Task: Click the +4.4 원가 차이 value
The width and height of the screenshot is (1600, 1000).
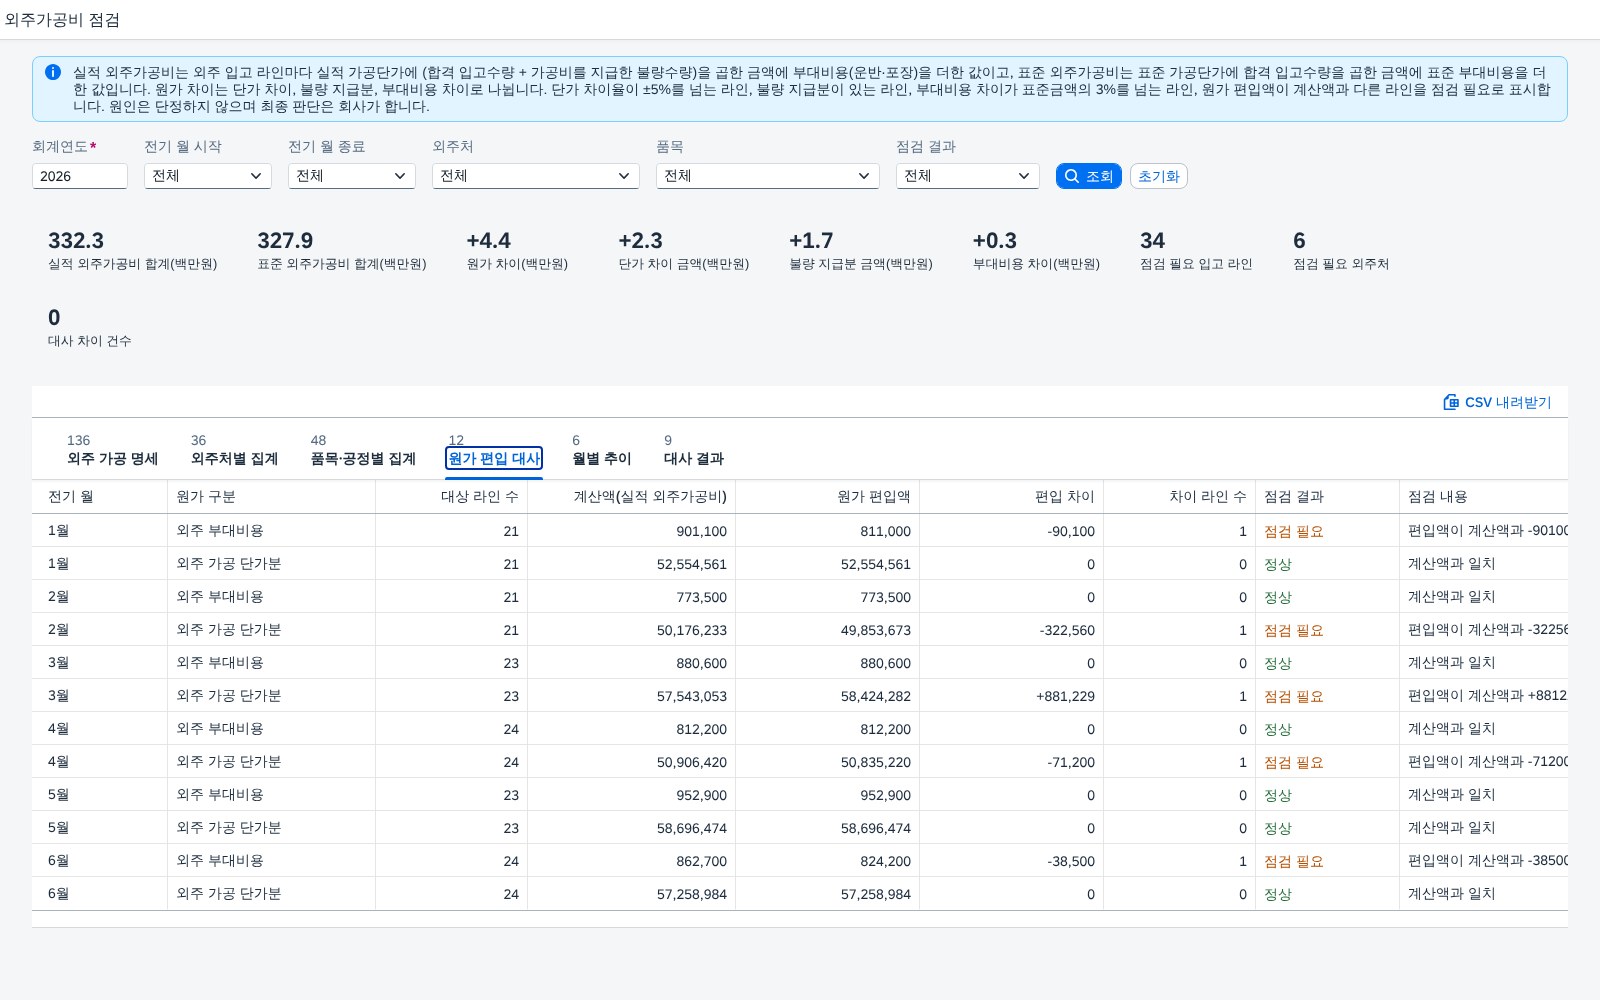Action: 488,241
